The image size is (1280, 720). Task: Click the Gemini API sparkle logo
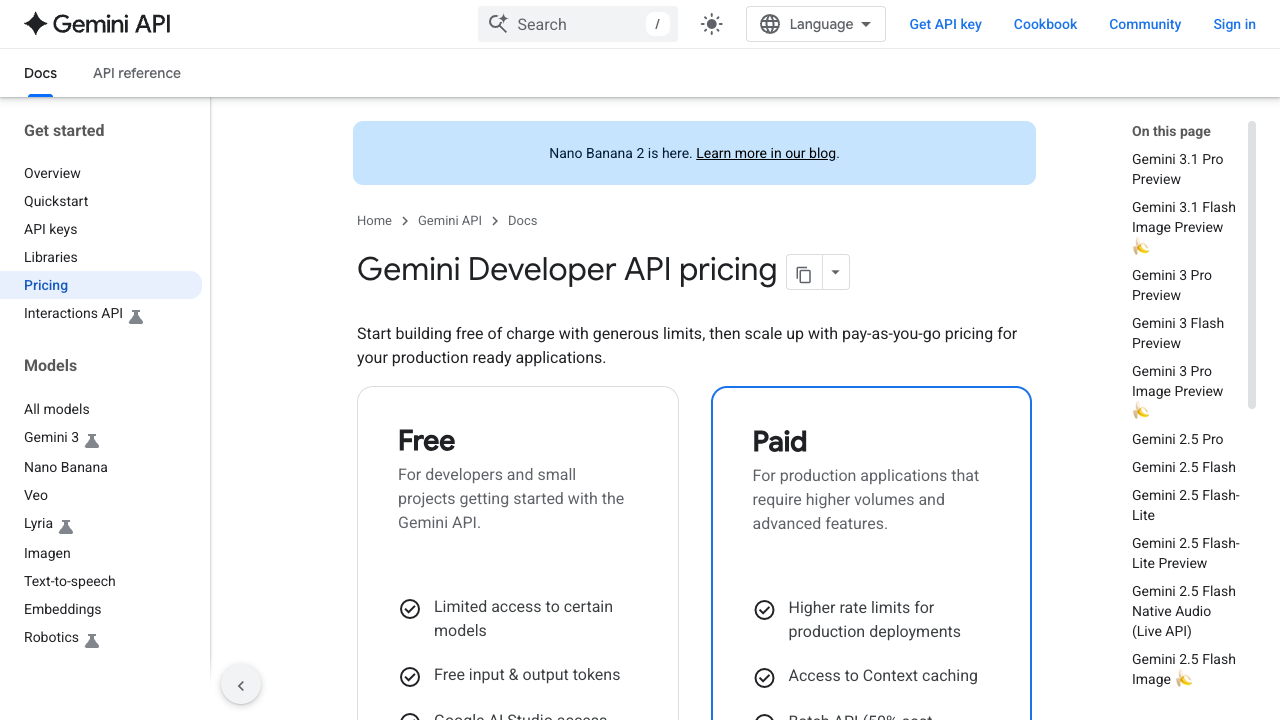[35, 22]
